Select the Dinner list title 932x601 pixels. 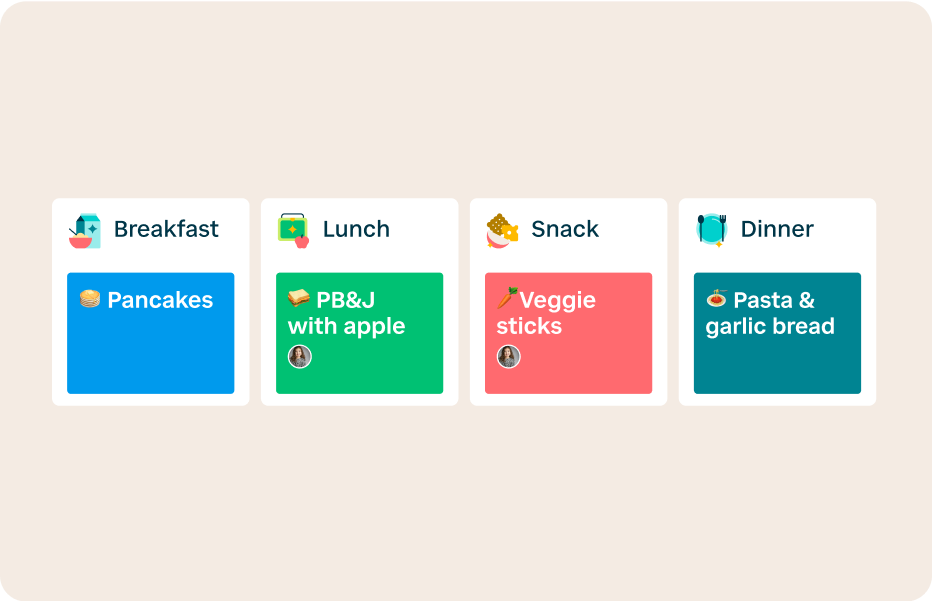[777, 229]
